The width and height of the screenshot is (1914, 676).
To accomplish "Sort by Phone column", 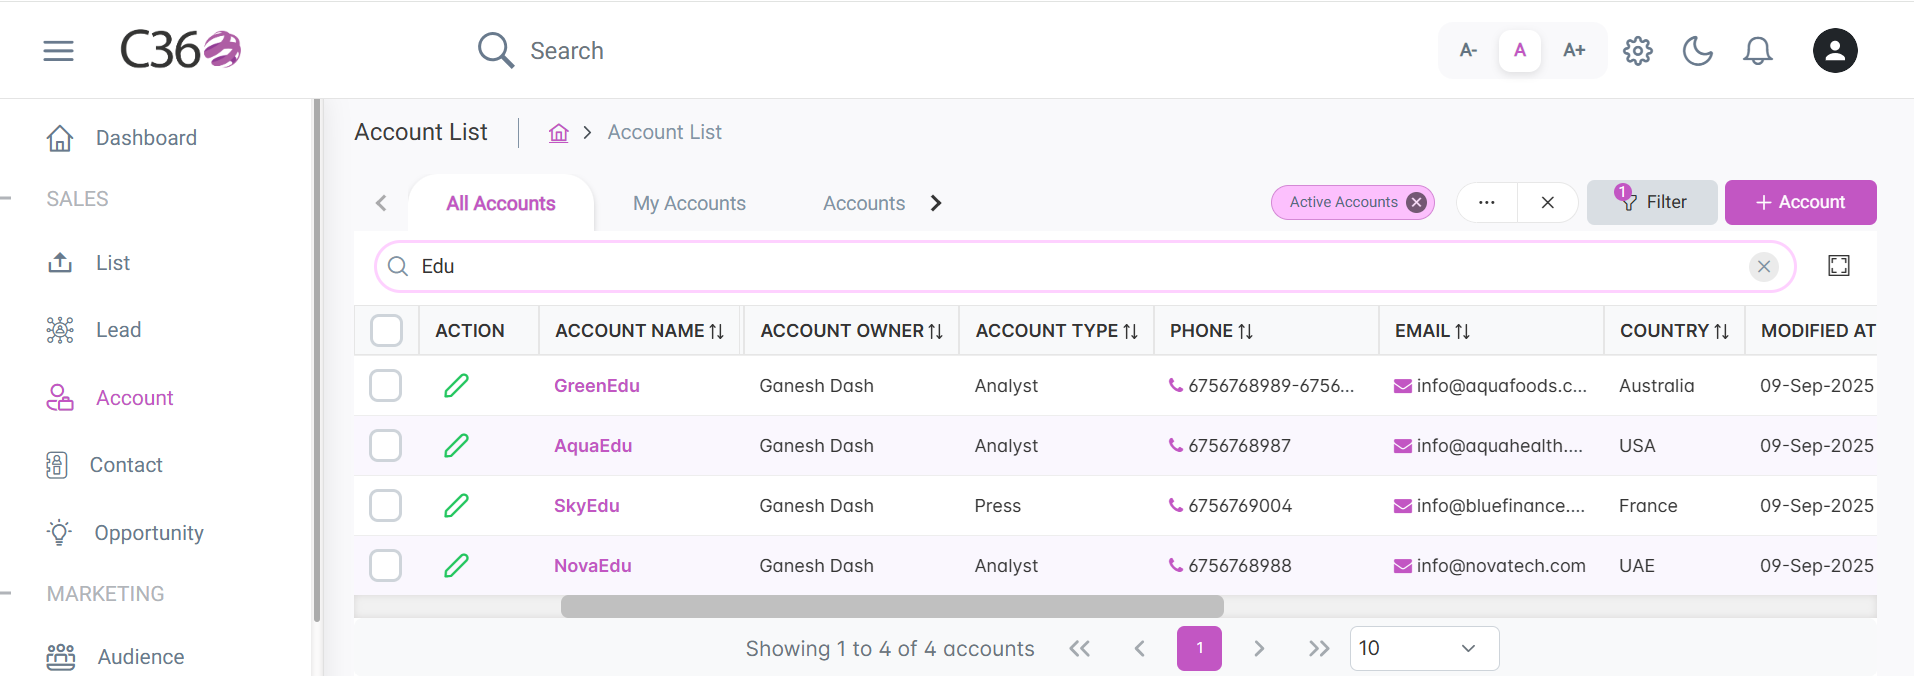I will 1245,331.
